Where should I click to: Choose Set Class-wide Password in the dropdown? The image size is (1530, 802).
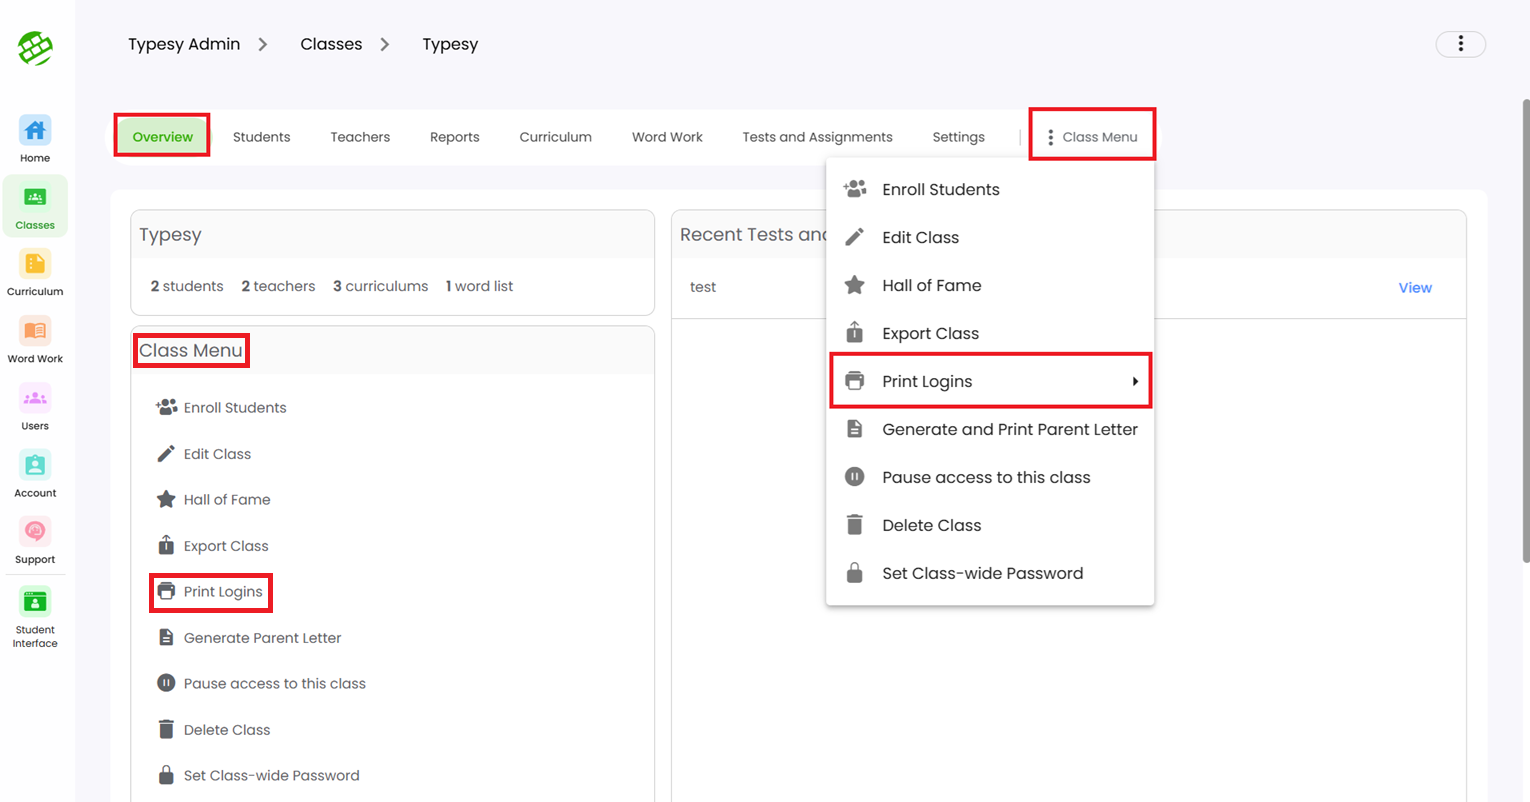(990, 573)
